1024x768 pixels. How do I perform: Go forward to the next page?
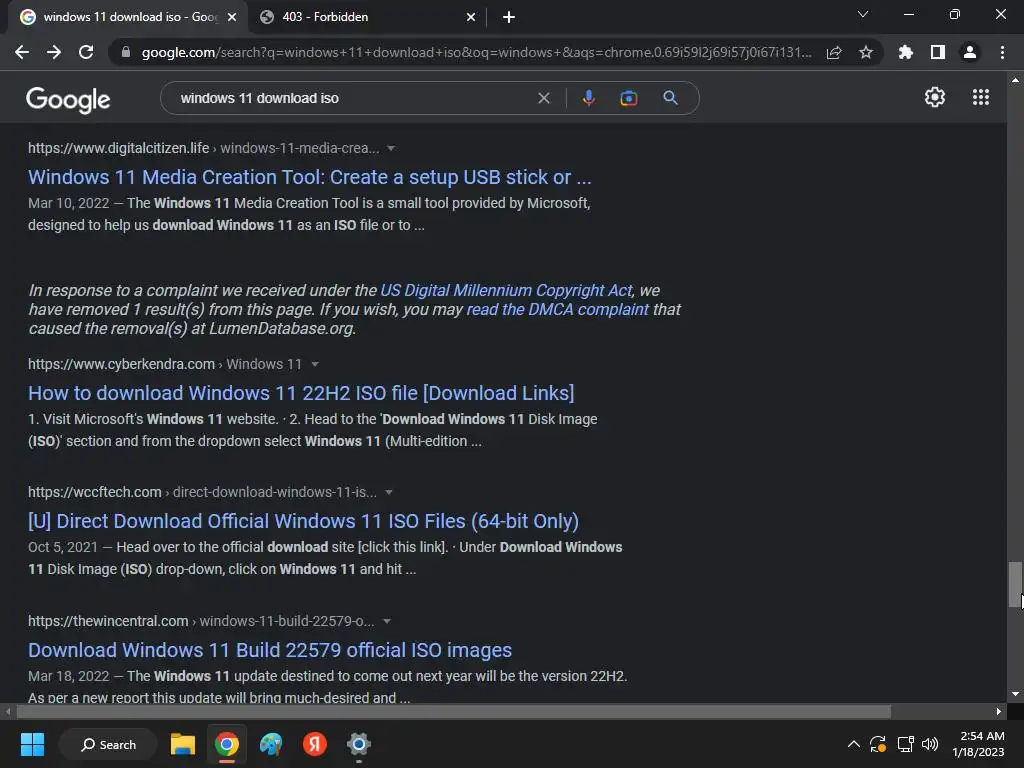pyautogui.click(x=54, y=52)
